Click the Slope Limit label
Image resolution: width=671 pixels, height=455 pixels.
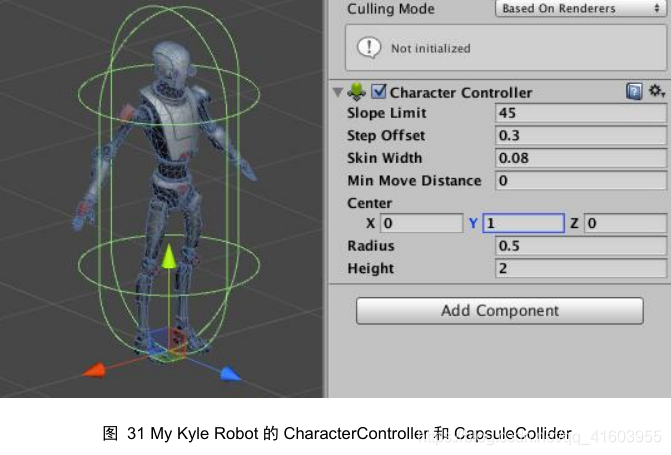[x=386, y=113]
